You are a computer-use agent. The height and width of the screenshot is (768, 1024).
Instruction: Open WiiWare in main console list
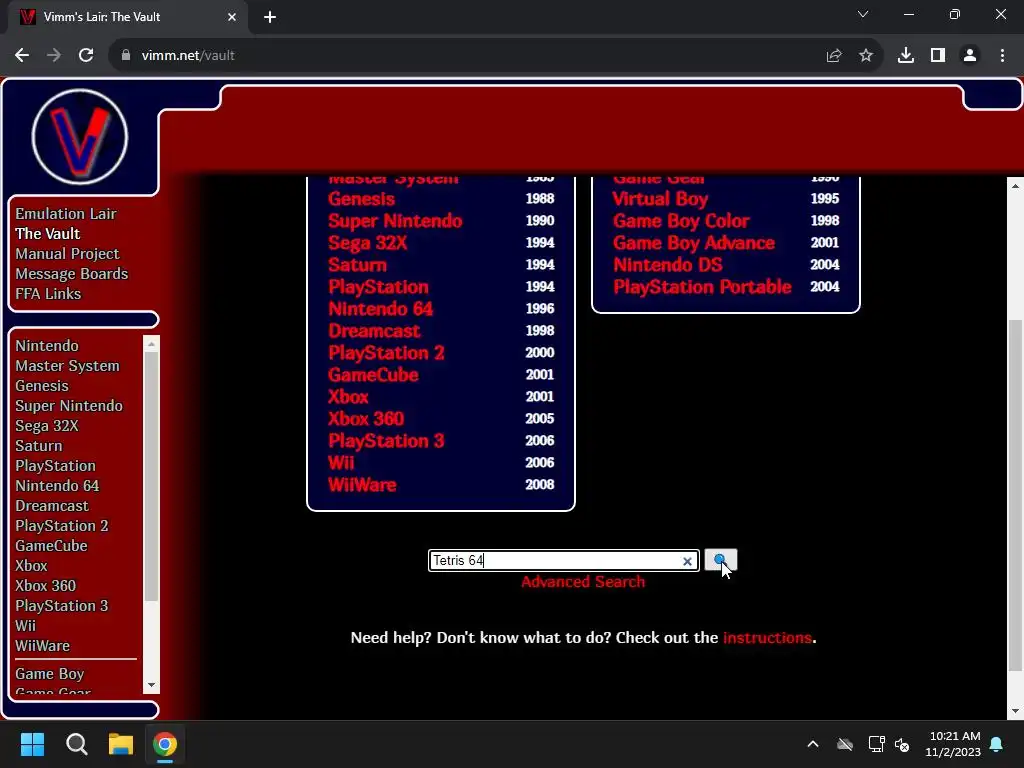[362, 485]
